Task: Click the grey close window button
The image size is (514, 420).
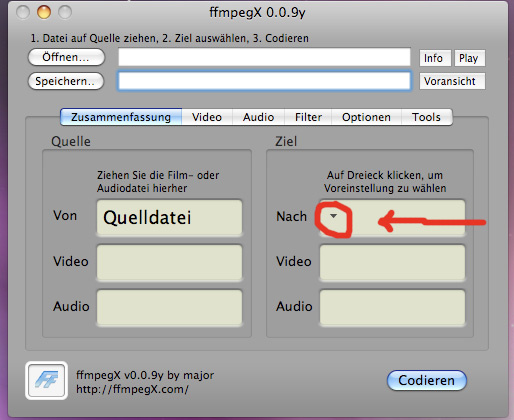Action: pos(23,12)
